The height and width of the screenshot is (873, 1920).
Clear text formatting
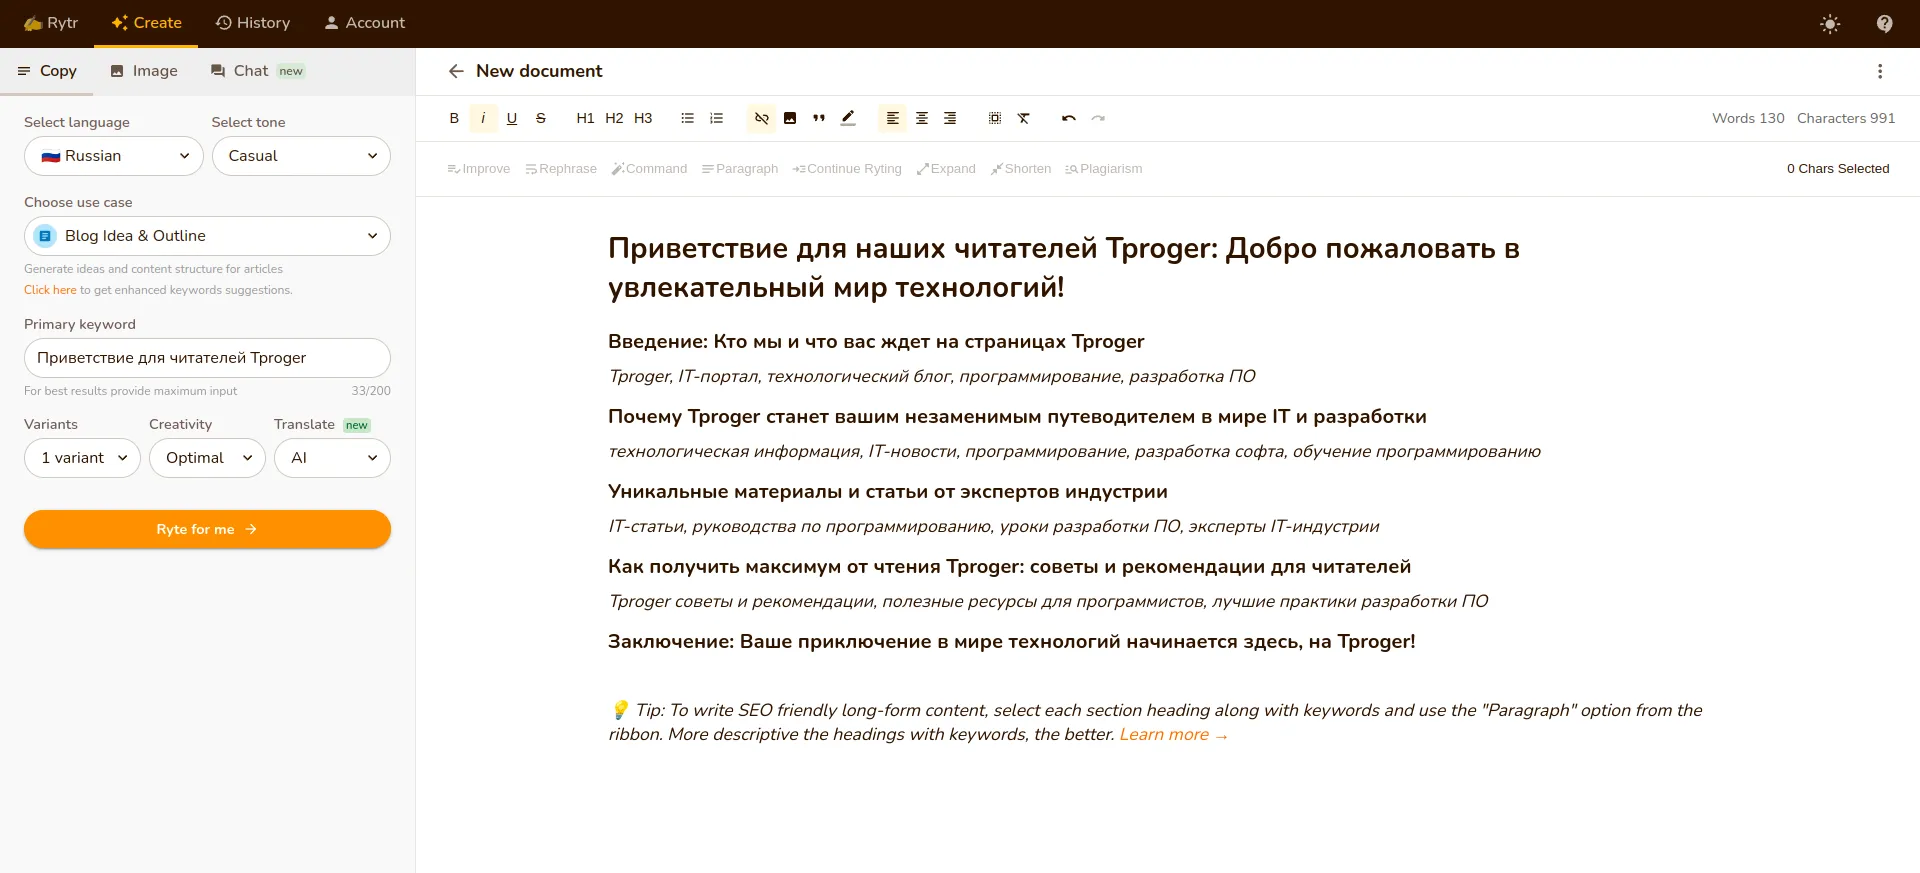[x=1024, y=118]
